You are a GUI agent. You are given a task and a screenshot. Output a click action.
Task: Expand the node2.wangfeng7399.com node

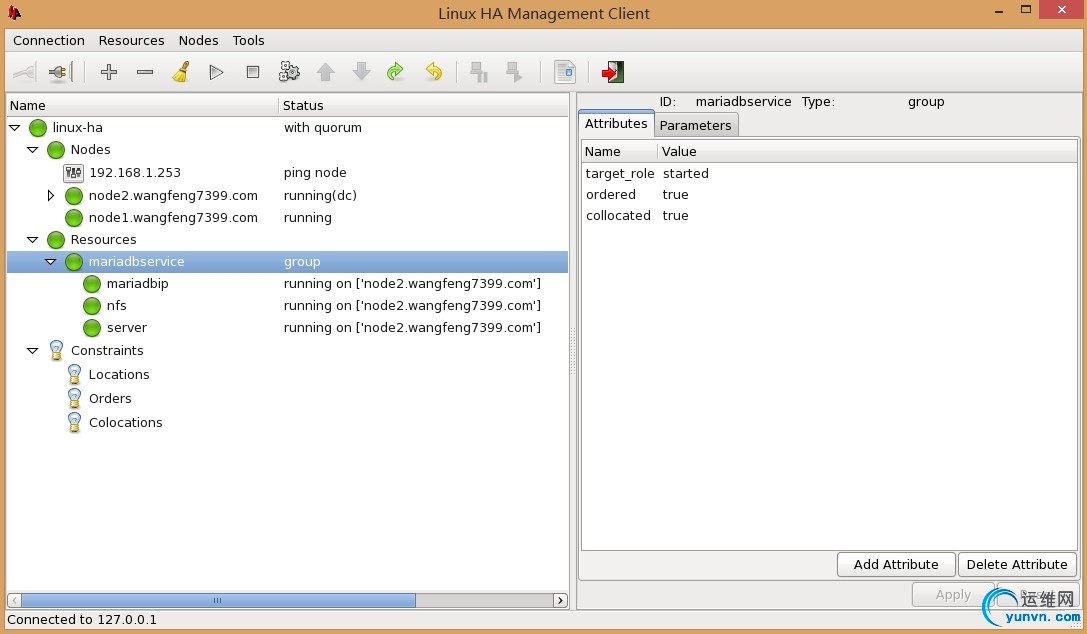pyautogui.click(x=51, y=196)
